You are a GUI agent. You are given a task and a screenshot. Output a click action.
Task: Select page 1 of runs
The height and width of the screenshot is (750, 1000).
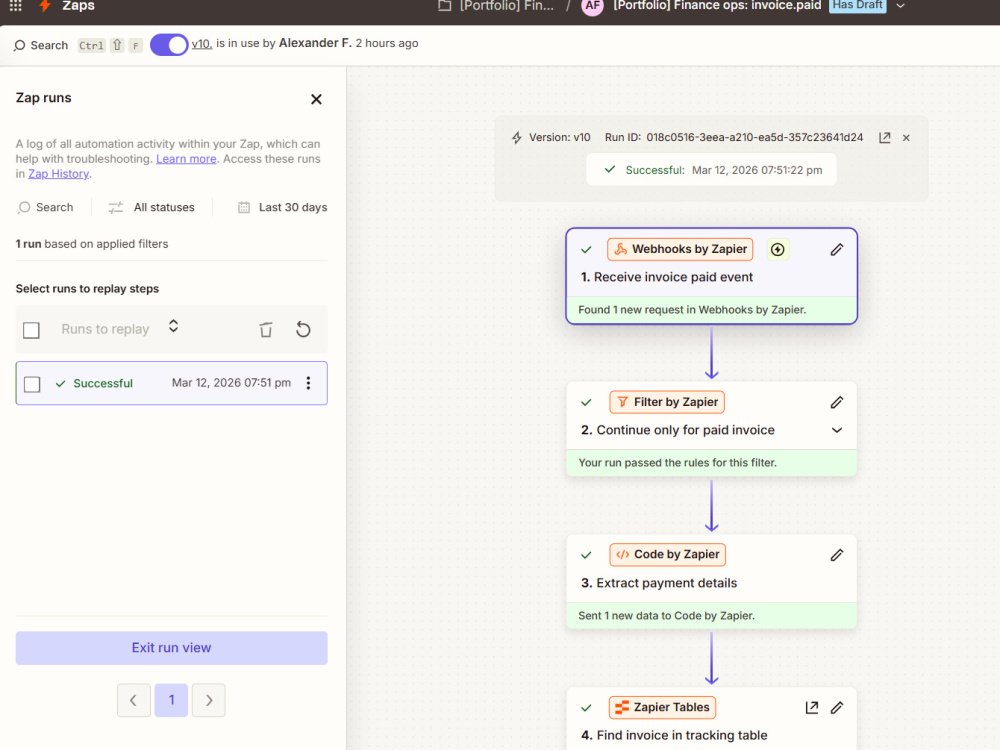(x=172, y=700)
